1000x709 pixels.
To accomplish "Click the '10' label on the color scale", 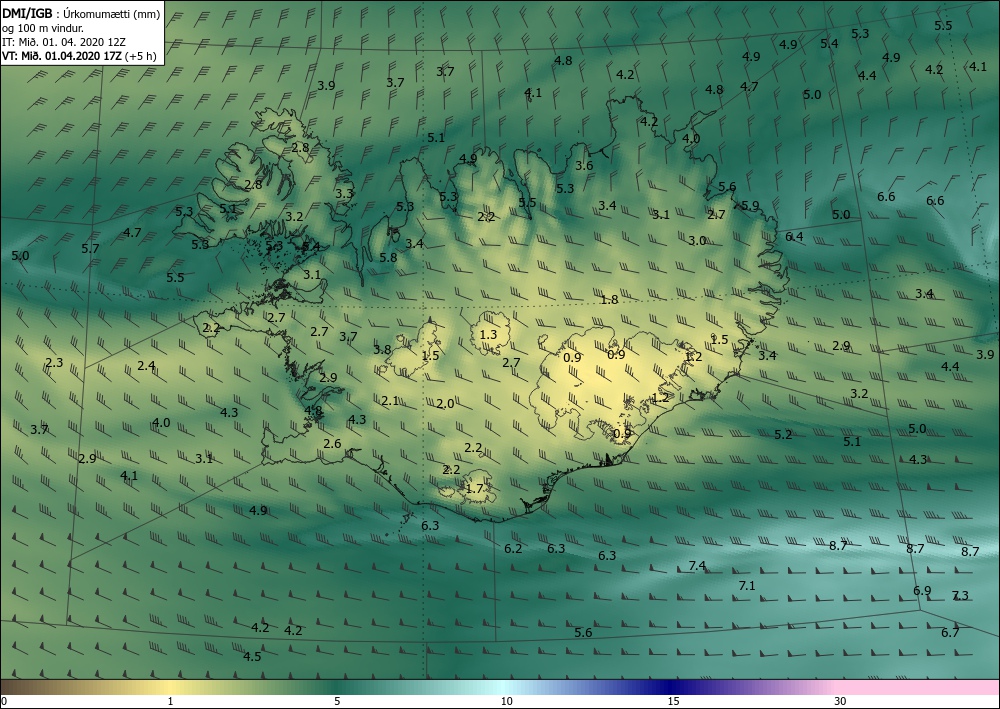I will pyautogui.click(x=506, y=702).
